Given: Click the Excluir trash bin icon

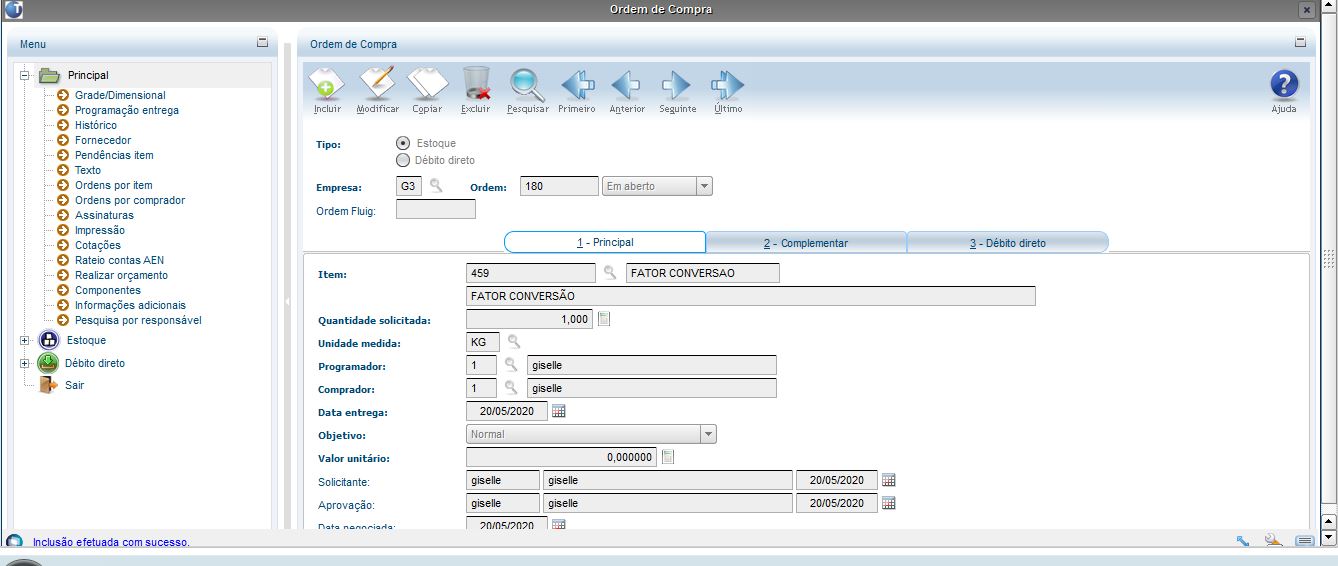Looking at the screenshot, I should click(x=476, y=83).
